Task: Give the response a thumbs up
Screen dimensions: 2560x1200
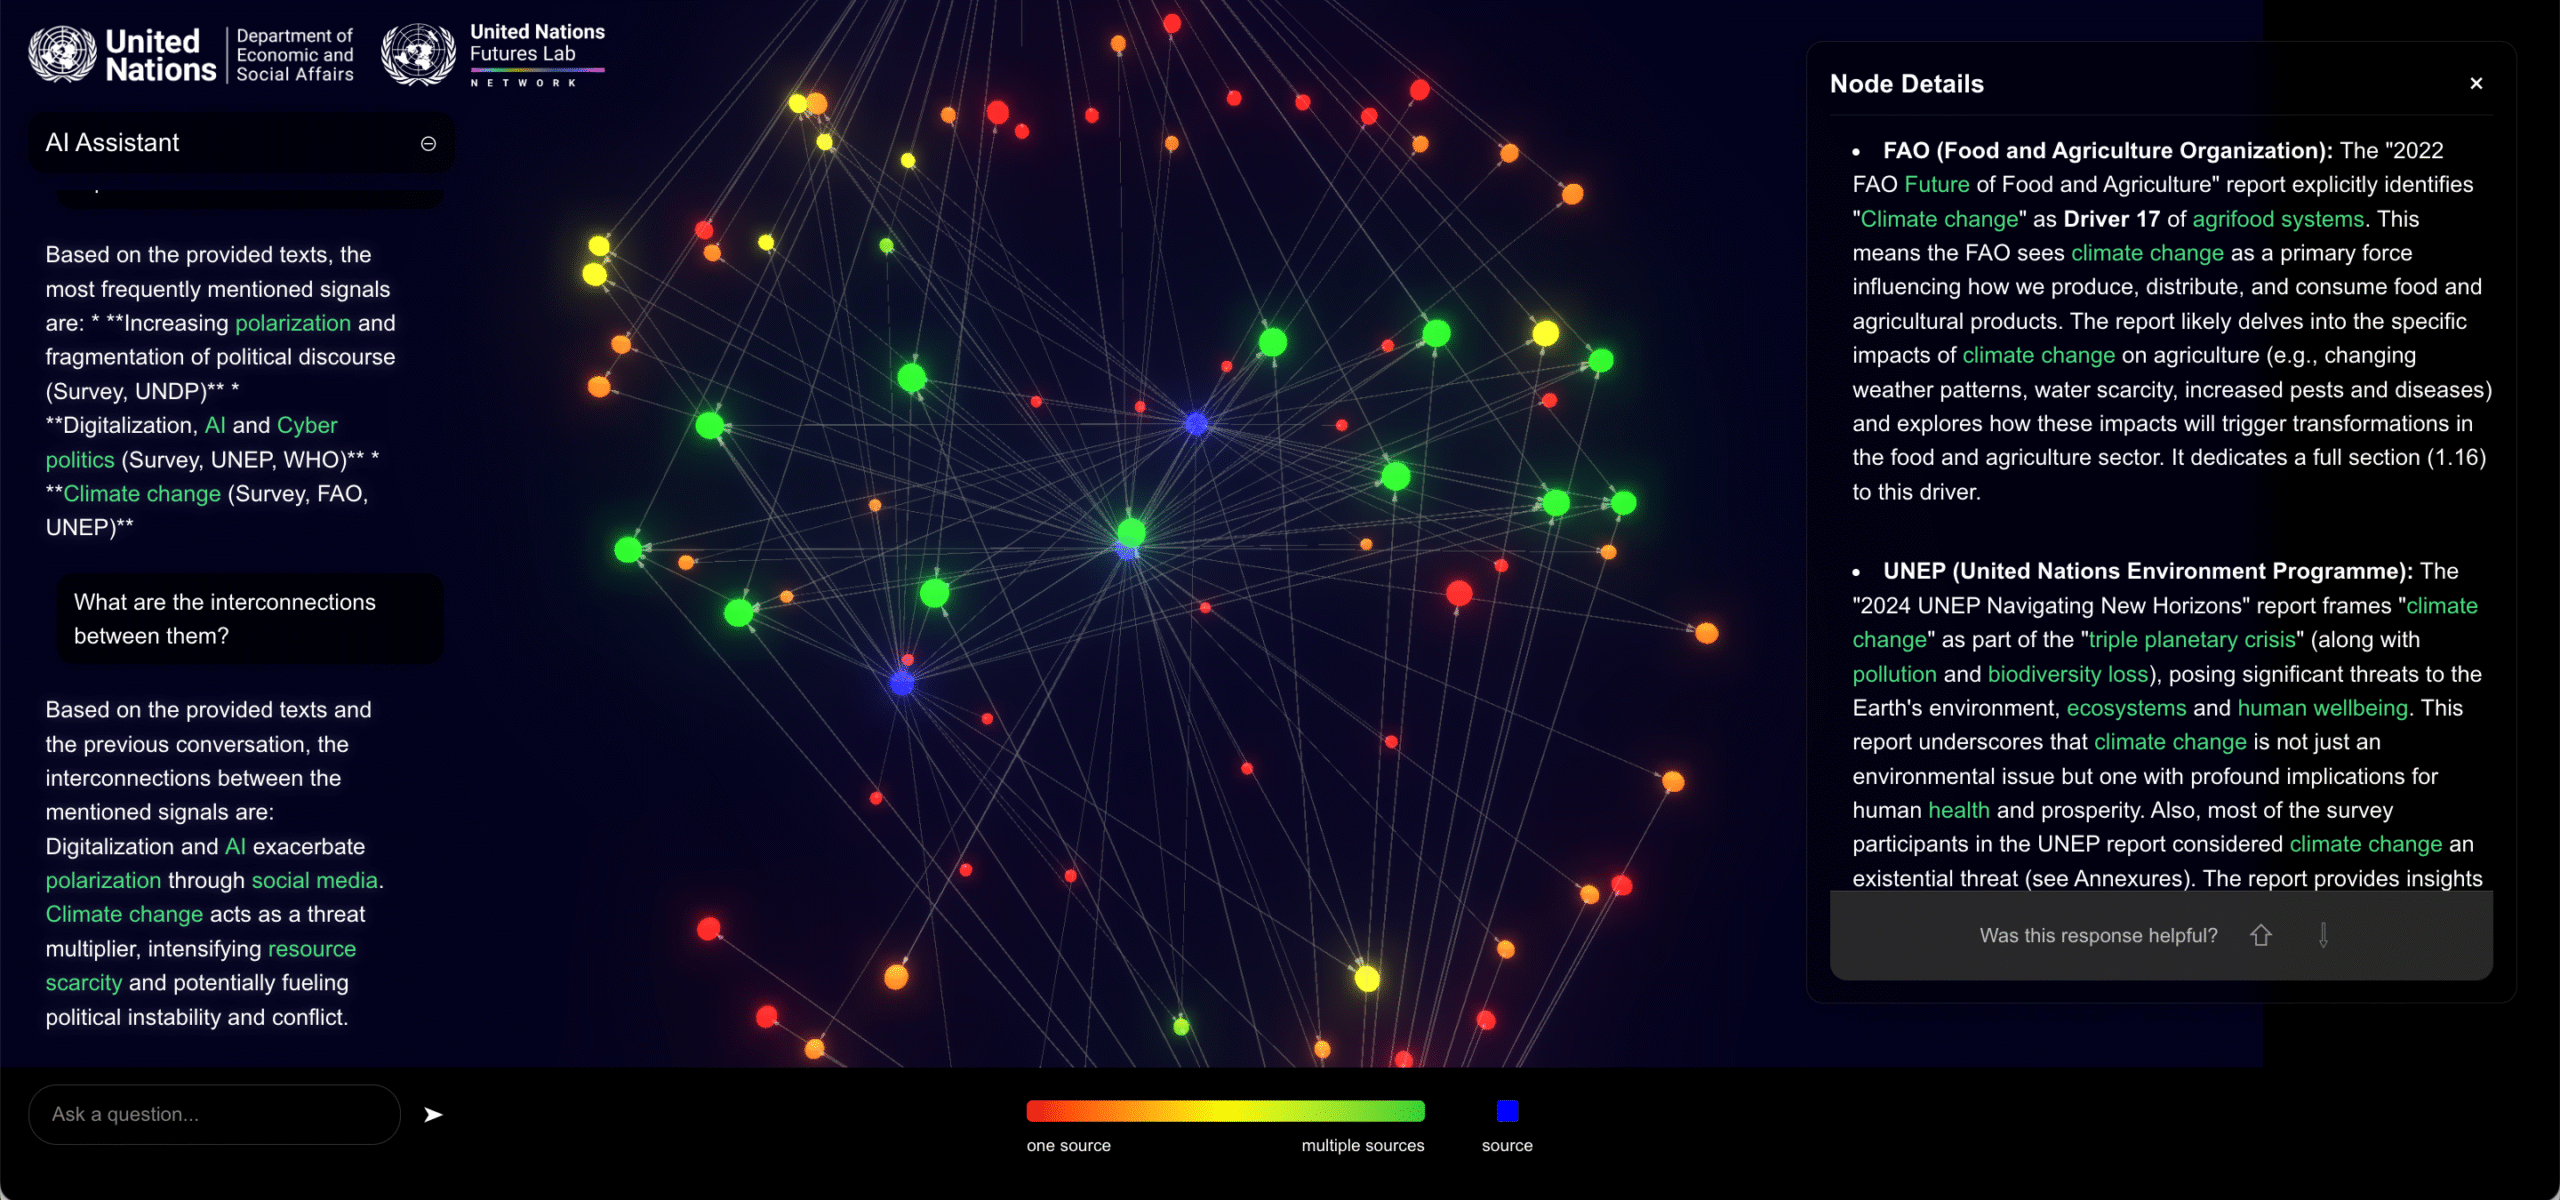Action: 2261,935
